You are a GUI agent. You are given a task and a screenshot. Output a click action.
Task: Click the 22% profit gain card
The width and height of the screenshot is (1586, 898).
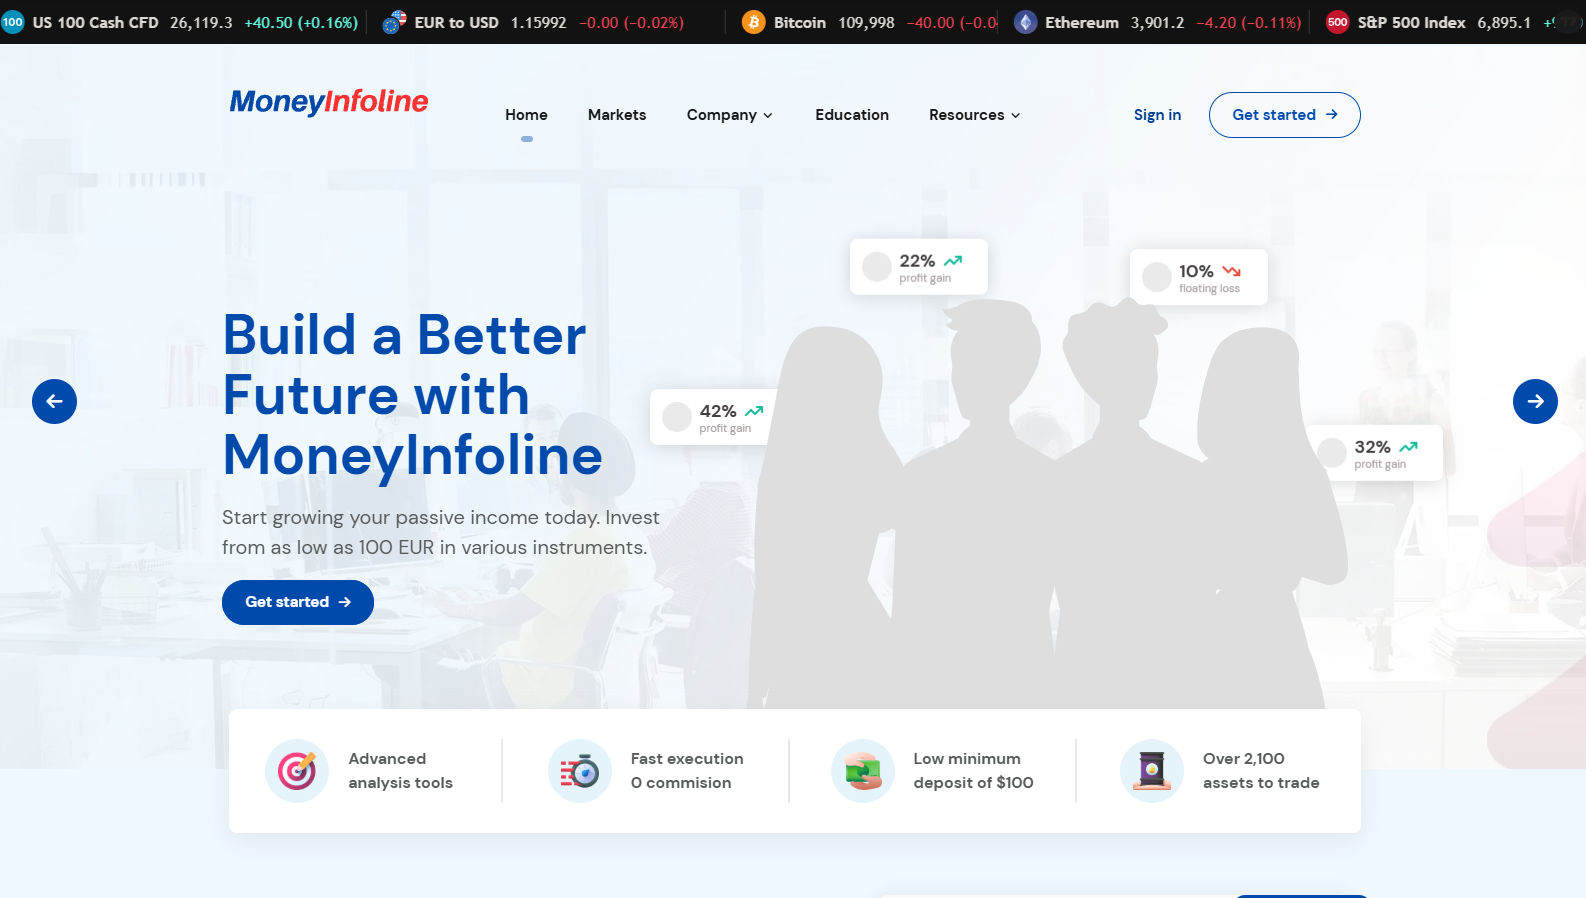click(x=919, y=267)
